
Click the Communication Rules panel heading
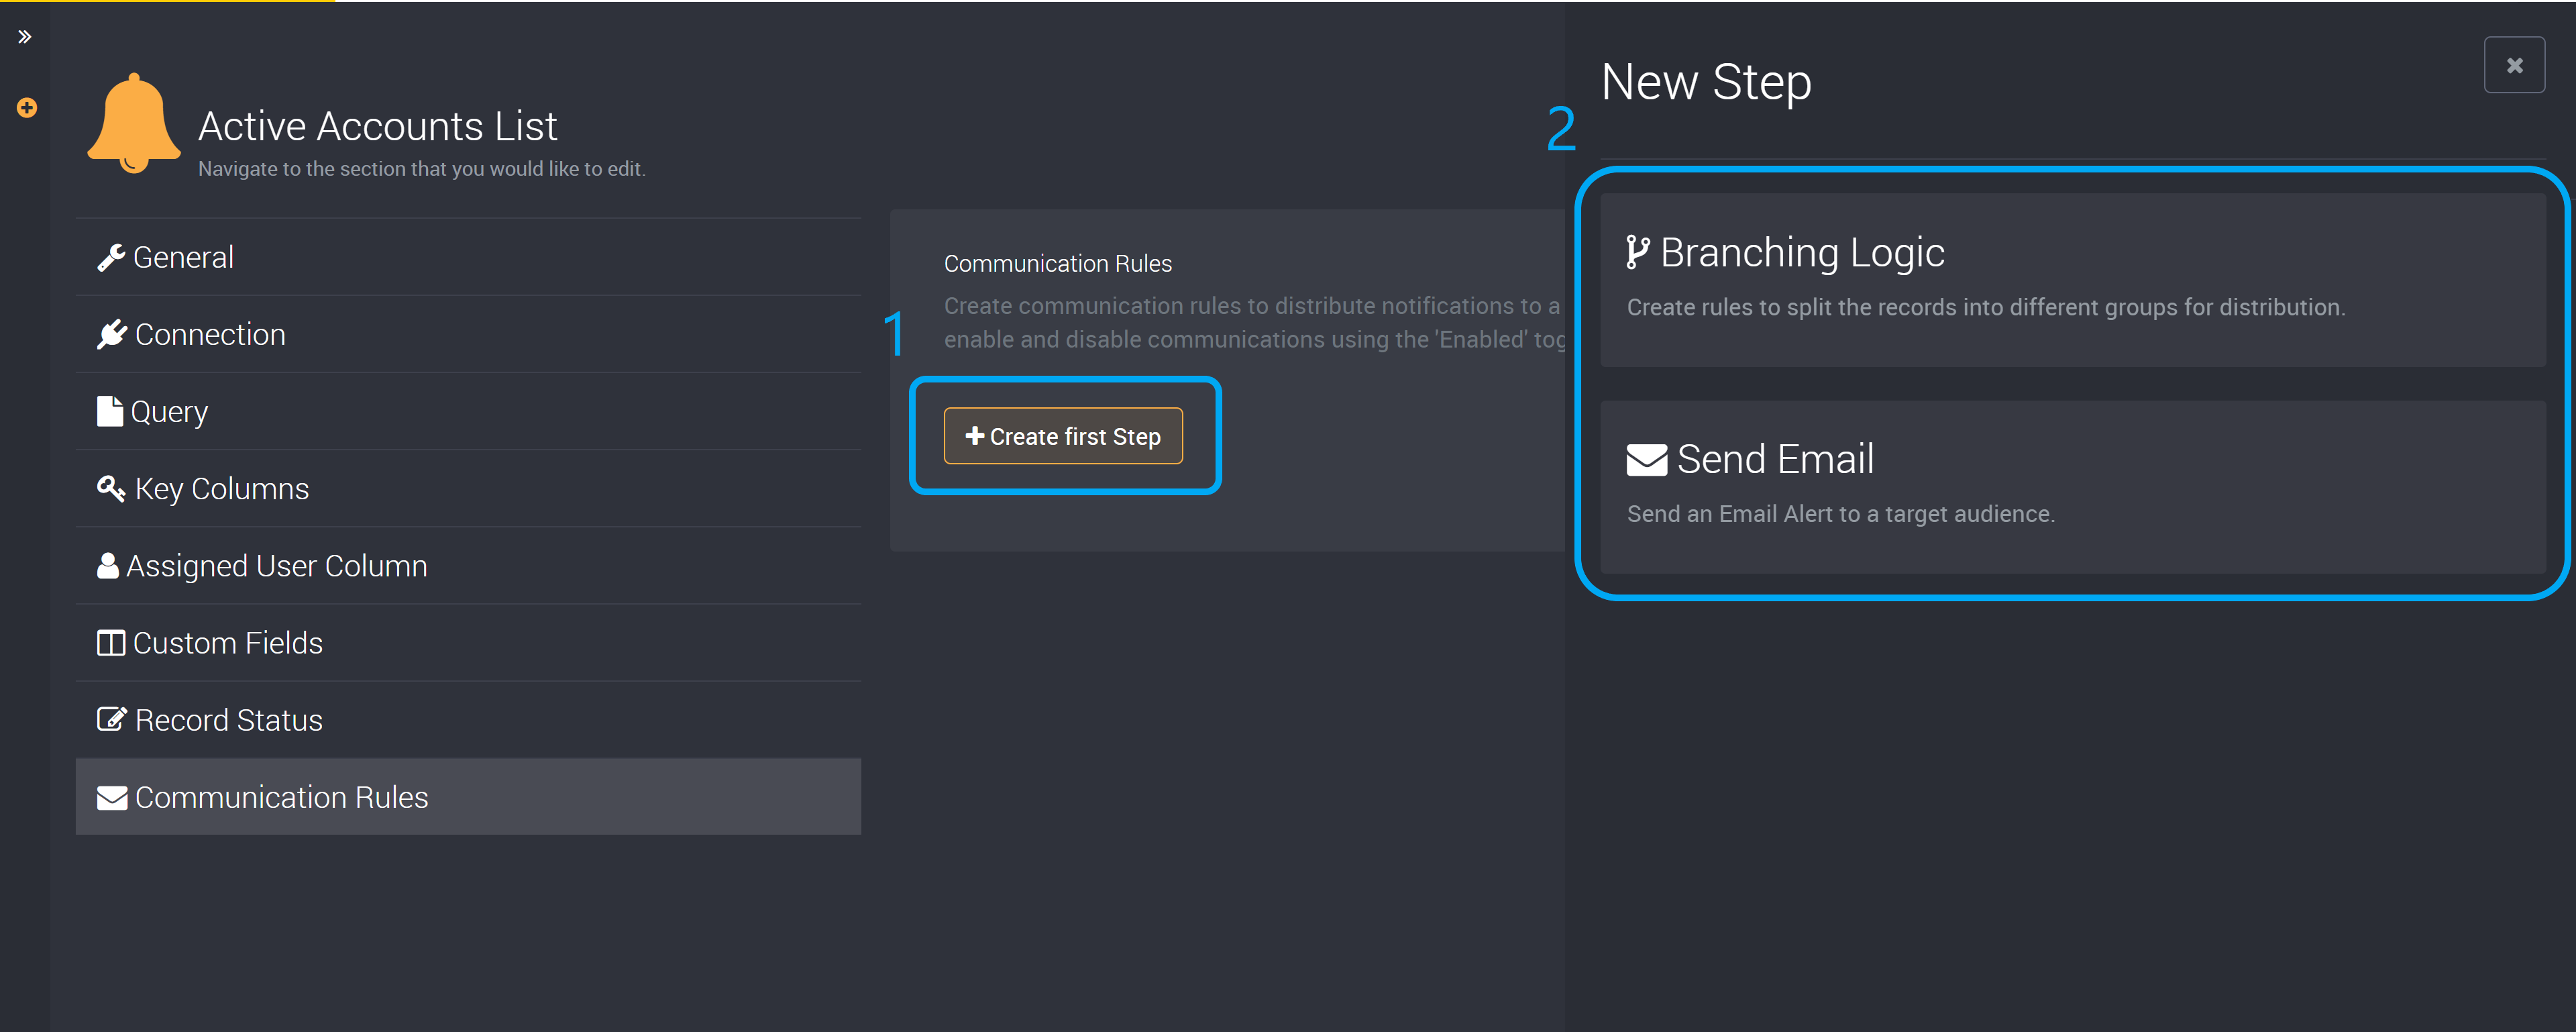(x=1058, y=264)
